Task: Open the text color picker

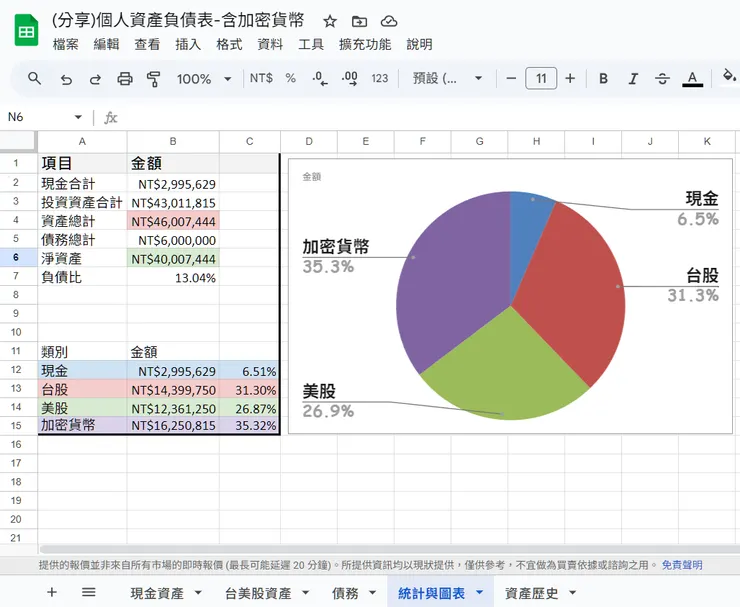Action: (692, 78)
